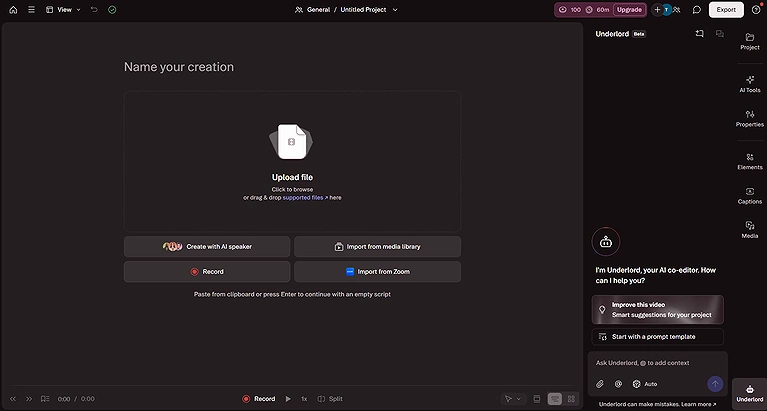
Task: Toggle the script markers list icon
Action: 45,399
